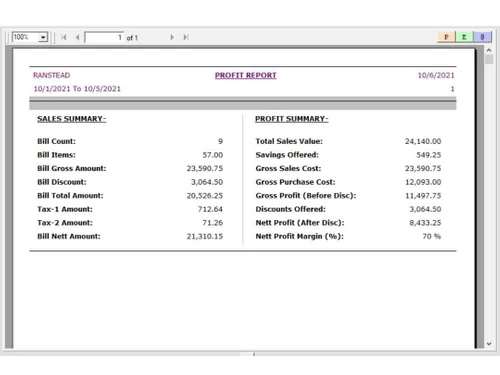Select Bill Discount value in Sales Summary
Image resolution: width=500 pixels, height=375 pixels.
[x=207, y=182]
